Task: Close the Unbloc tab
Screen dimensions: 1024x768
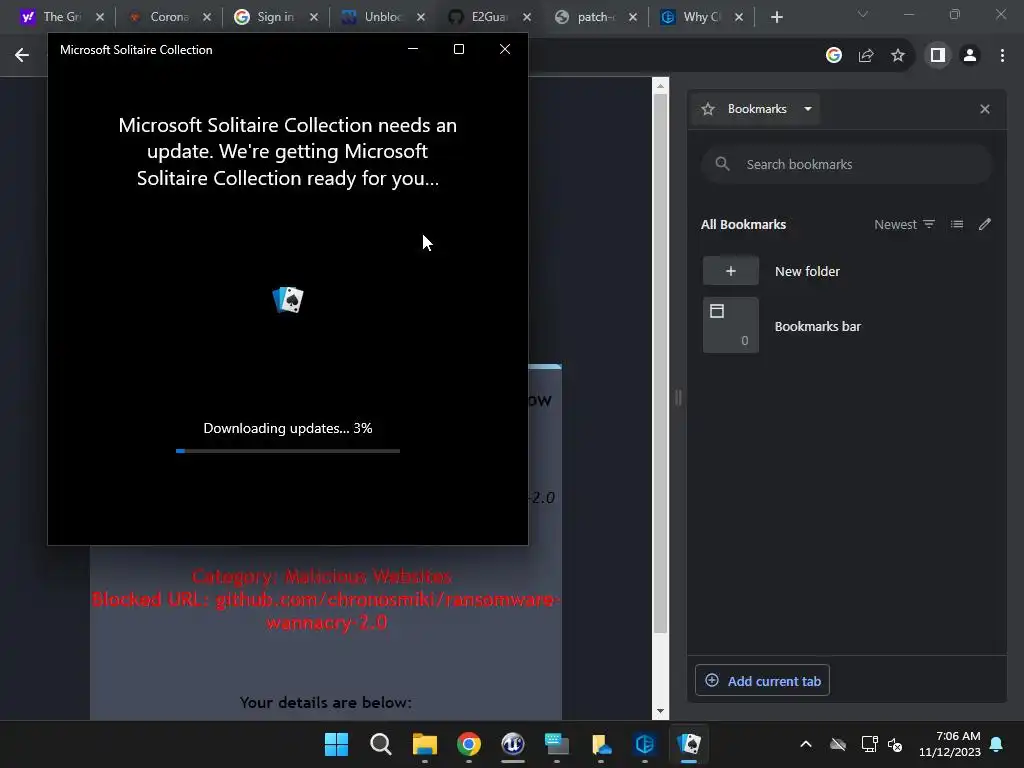Action: [421, 17]
